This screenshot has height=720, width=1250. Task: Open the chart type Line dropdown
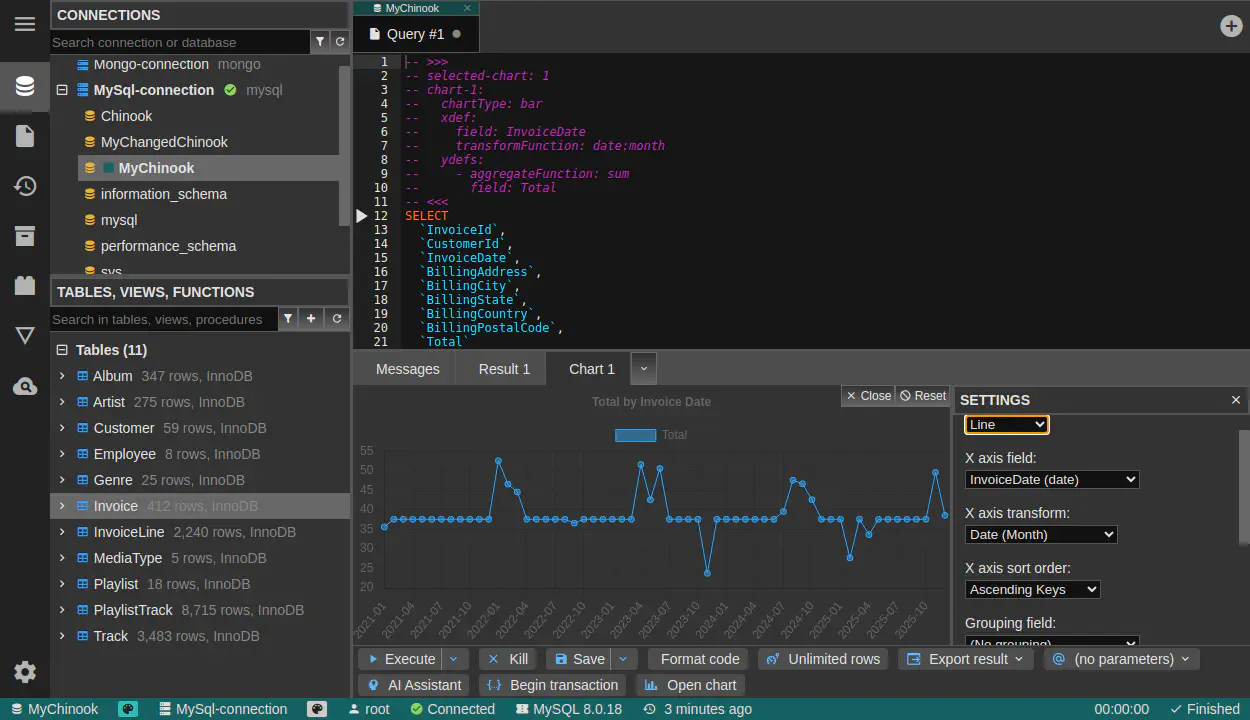click(1006, 425)
